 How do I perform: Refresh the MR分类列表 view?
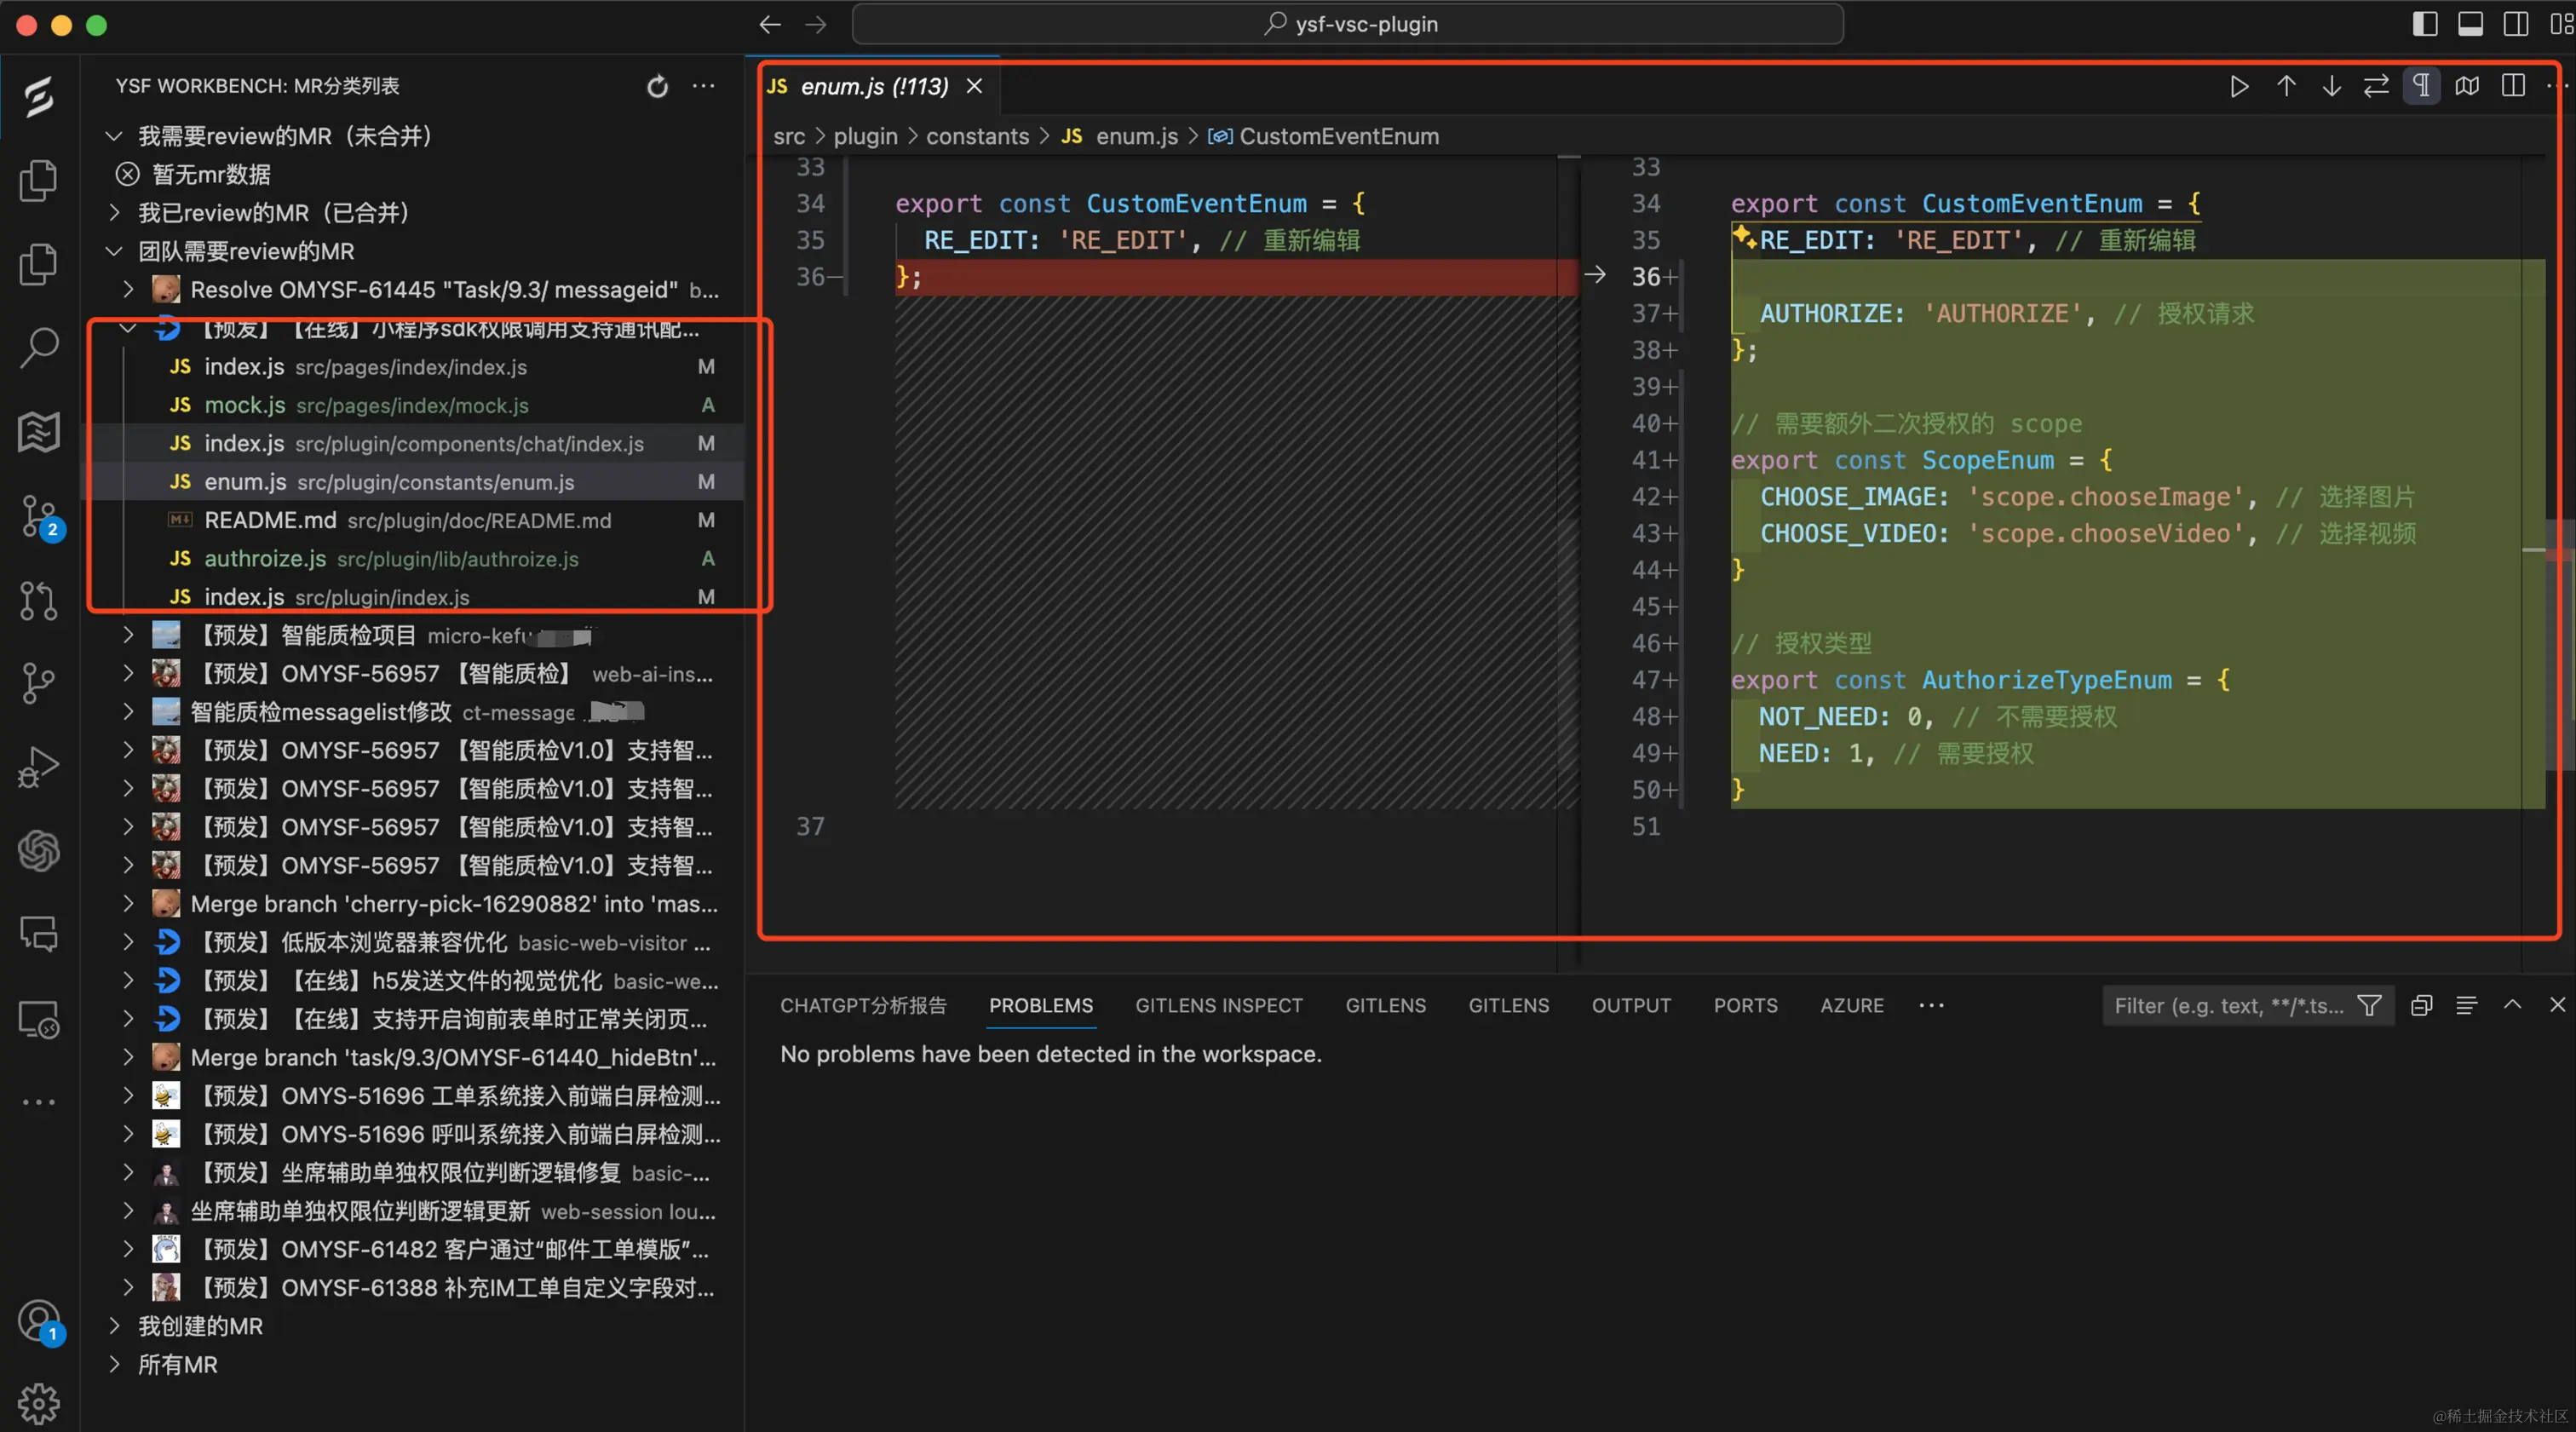click(x=657, y=86)
